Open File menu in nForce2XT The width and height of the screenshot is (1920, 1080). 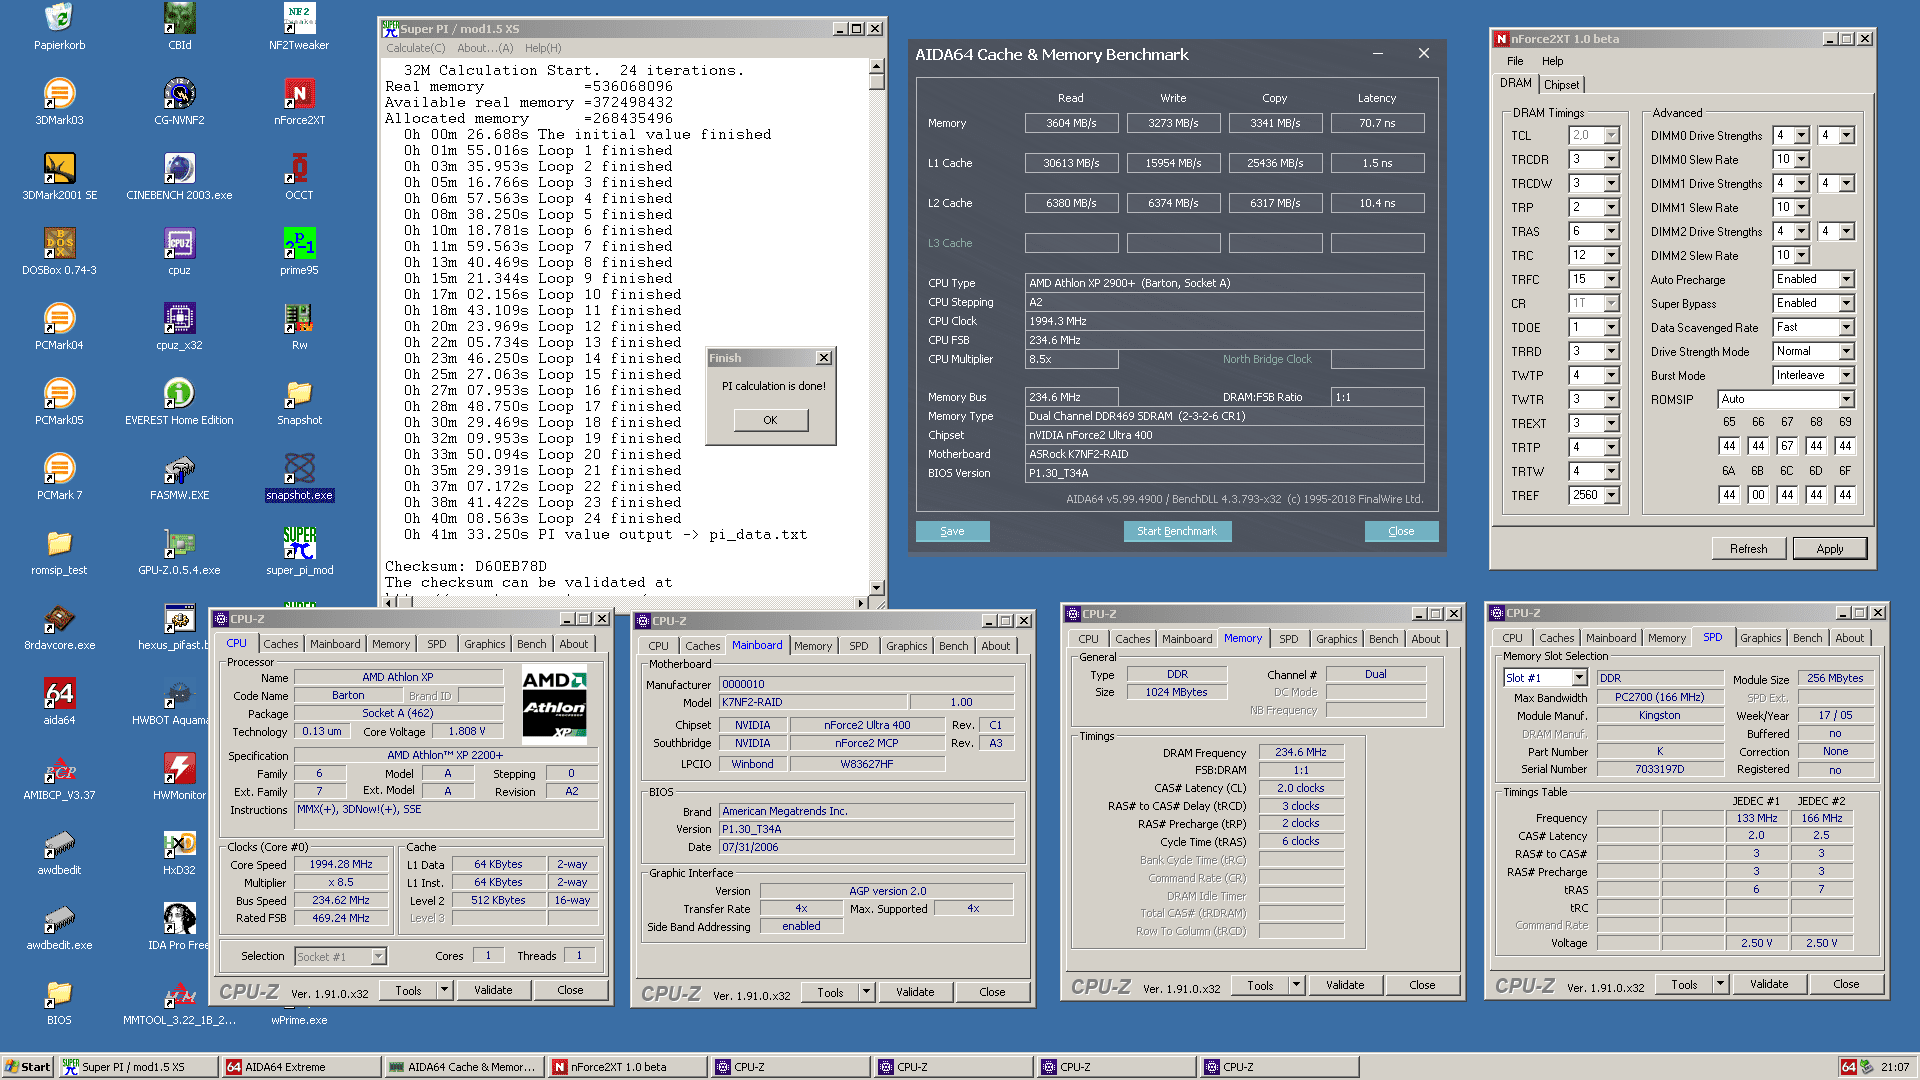1515,61
